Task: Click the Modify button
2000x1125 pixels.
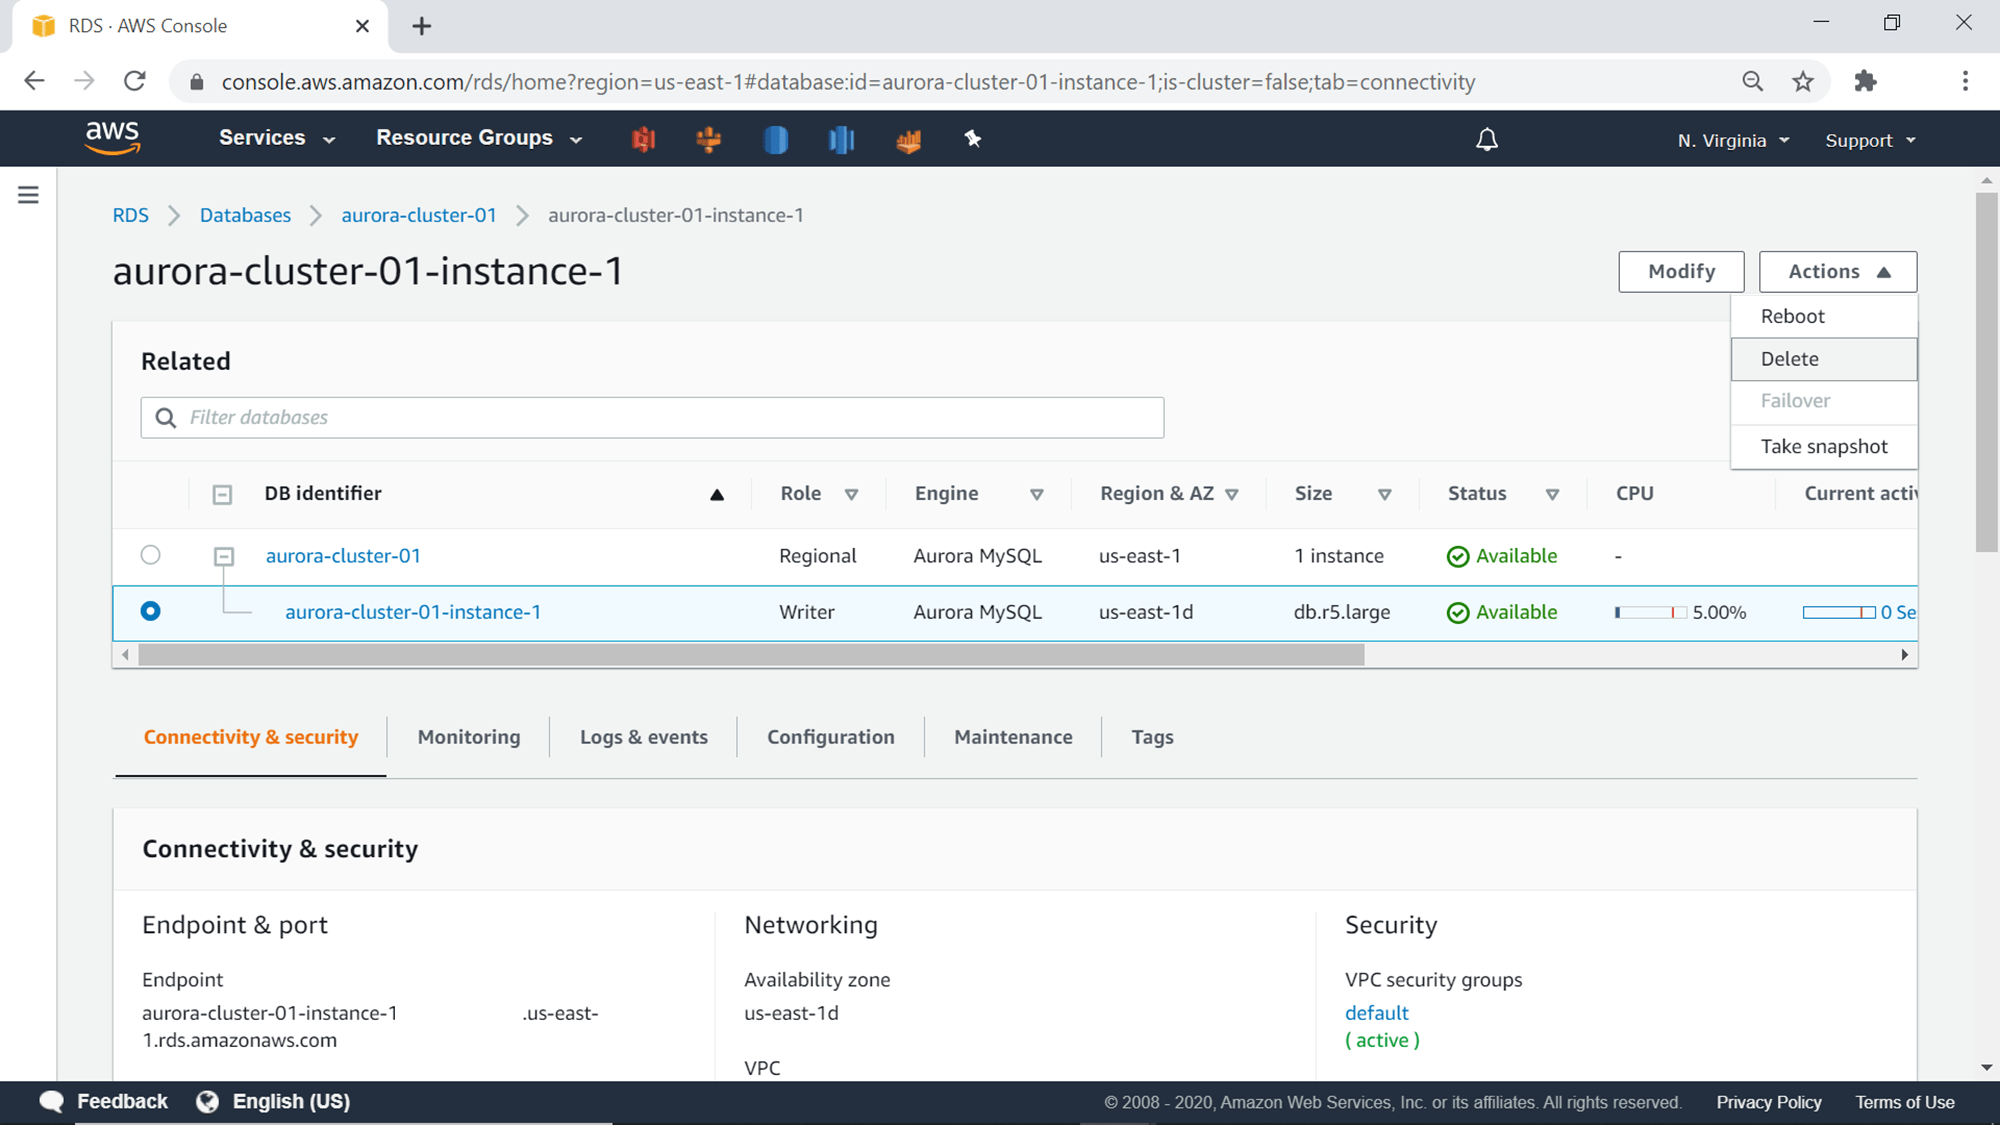Action: [1681, 271]
